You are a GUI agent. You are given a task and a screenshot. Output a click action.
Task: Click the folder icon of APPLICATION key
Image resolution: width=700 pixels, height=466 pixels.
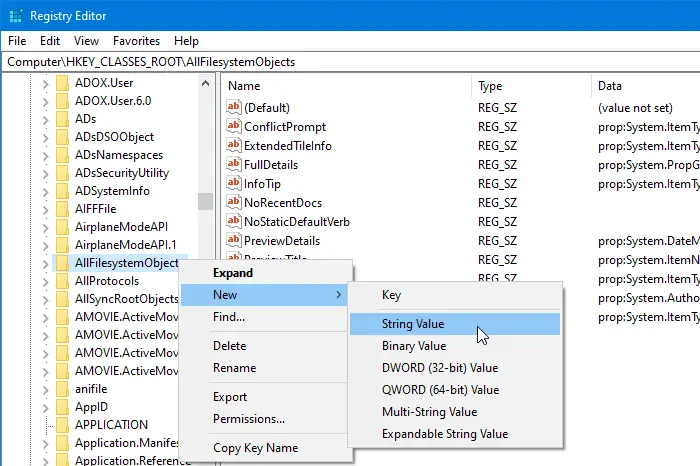pos(62,425)
